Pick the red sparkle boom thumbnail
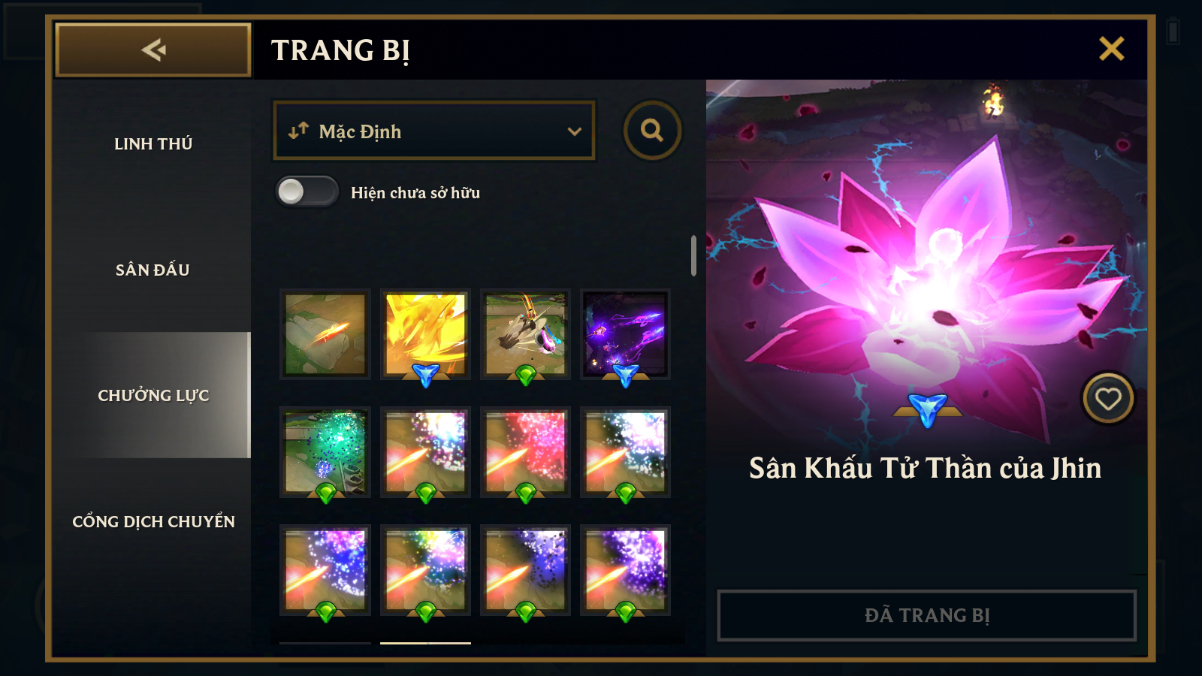This screenshot has width=1202, height=676. tap(525, 452)
